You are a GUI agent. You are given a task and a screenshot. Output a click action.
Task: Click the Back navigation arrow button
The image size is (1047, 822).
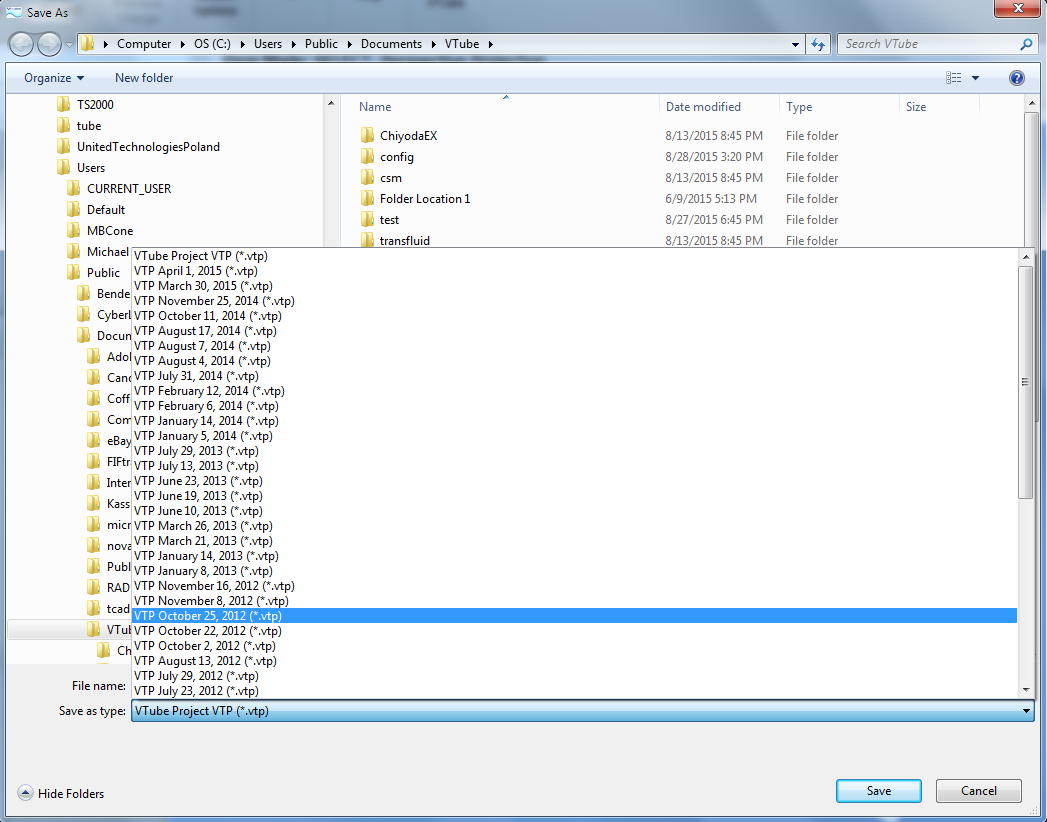tap(21, 44)
